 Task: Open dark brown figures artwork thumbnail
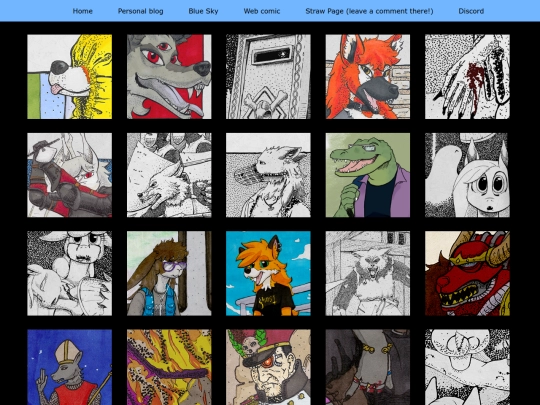coord(368,367)
